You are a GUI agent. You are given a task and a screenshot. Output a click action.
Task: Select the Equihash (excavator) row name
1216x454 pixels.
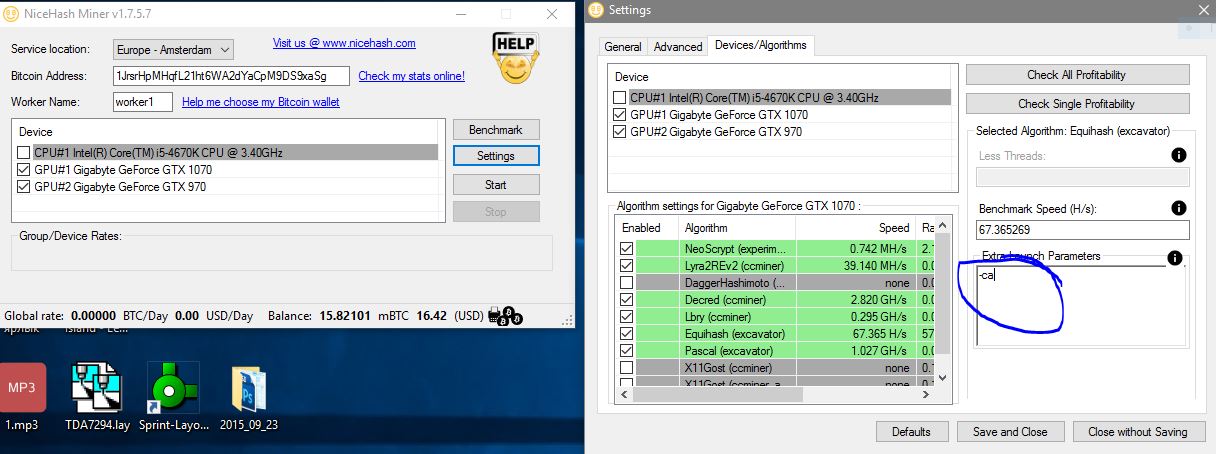pyautogui.click(x=733, y=333)
